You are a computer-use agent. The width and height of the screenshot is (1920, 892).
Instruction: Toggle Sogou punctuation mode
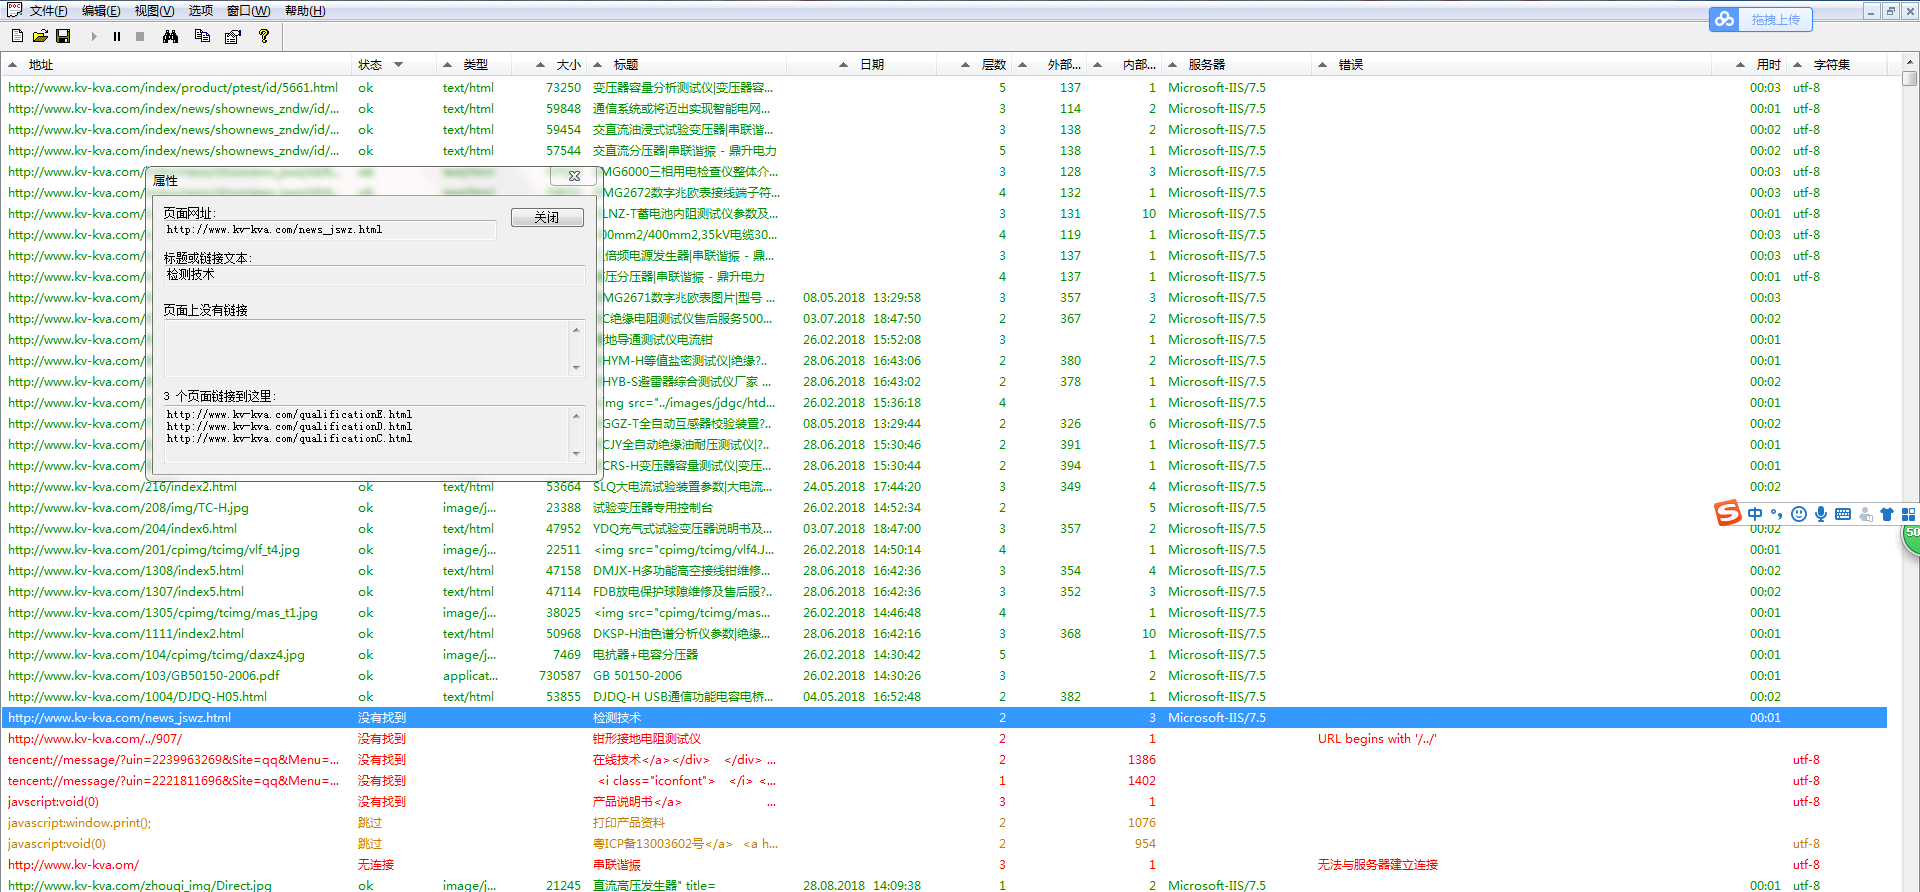click(1776, 514)
